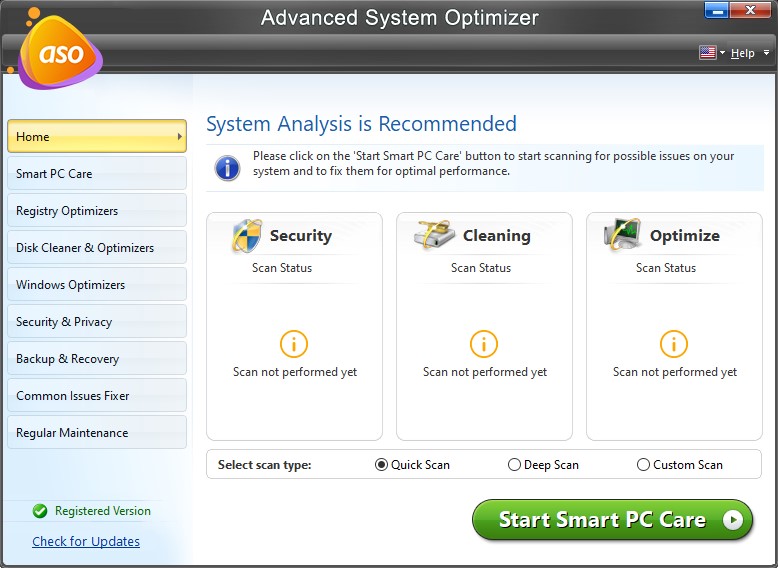
Task: Click the Security scan status warning icon
Action: [294, 344]
